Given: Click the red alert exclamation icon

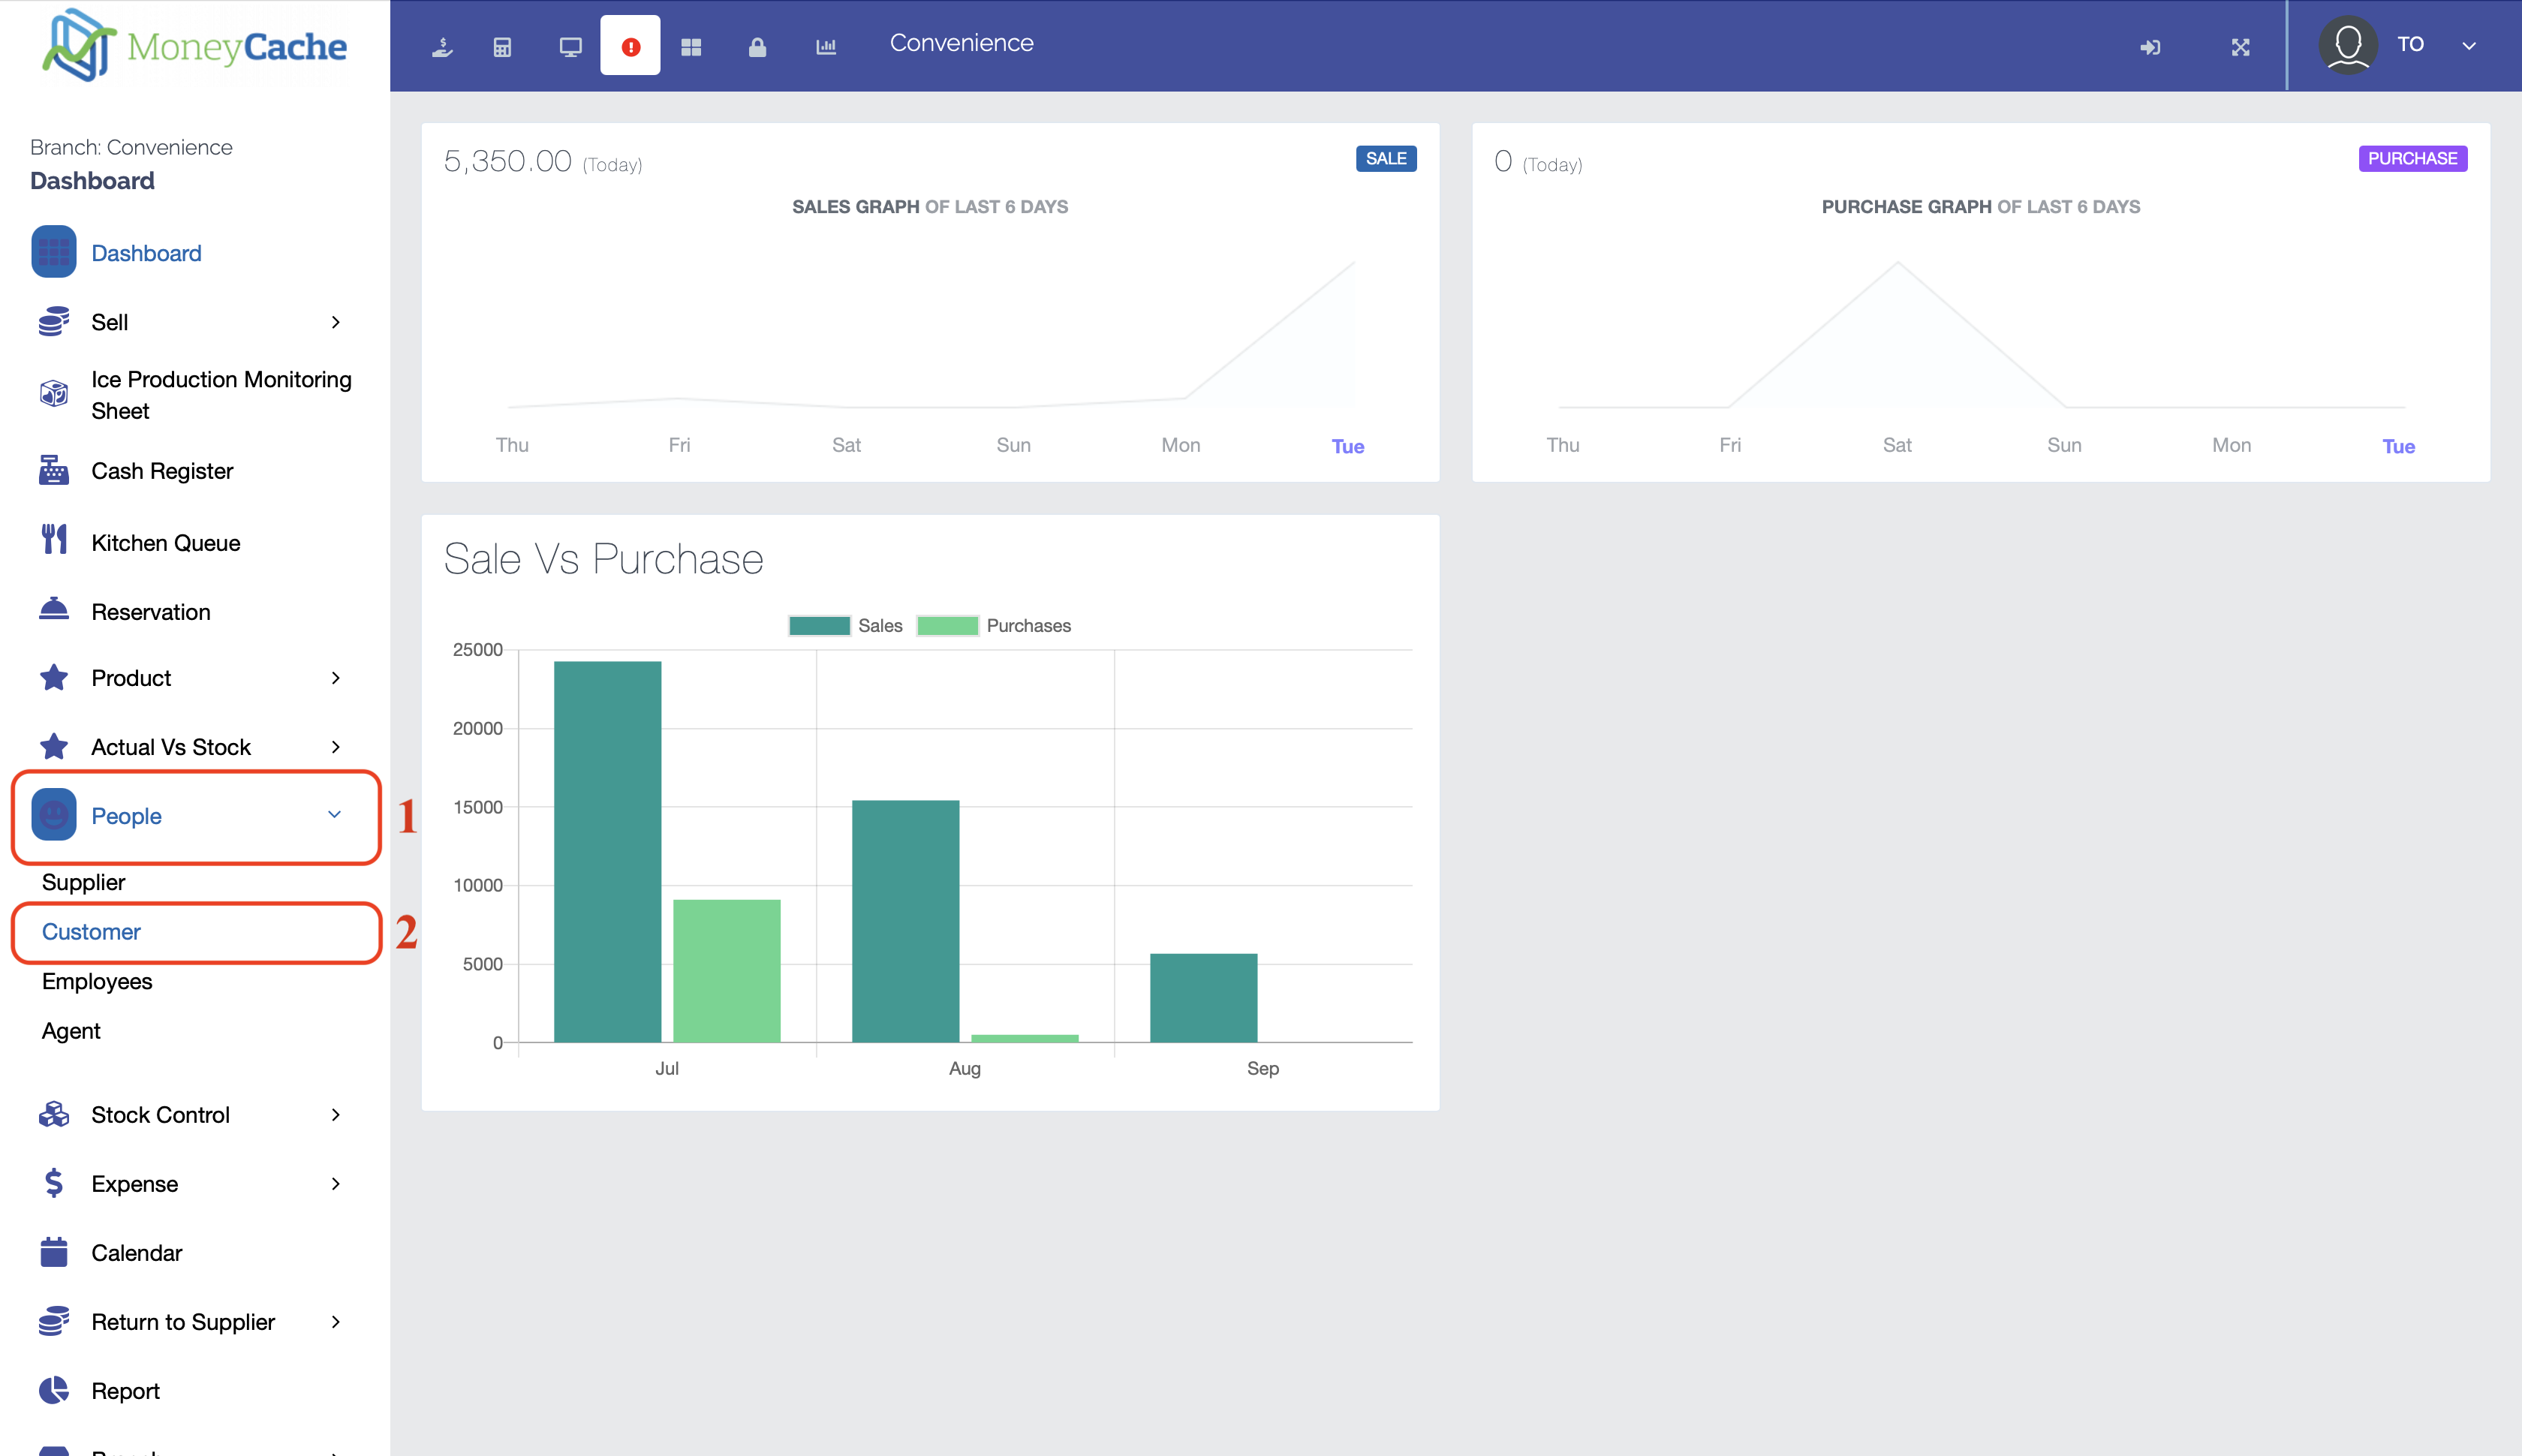Looking at the screenshot, I should (630, 47).
